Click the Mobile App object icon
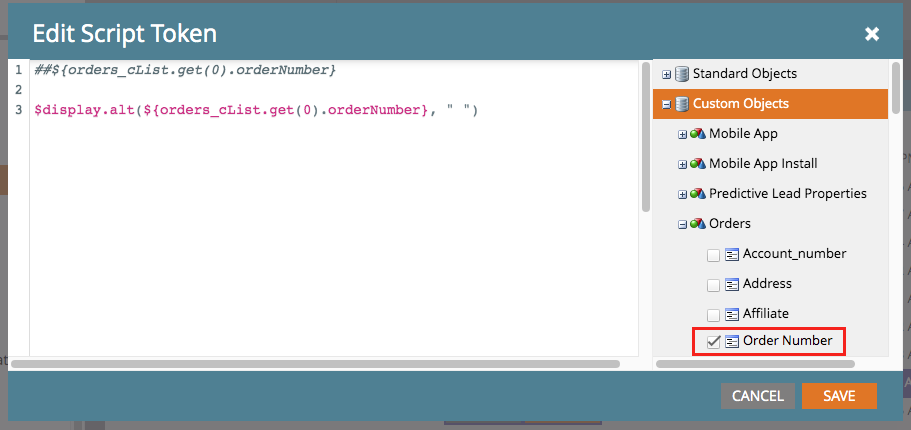Viewport: 911px width, 430px height. (698, 134)
